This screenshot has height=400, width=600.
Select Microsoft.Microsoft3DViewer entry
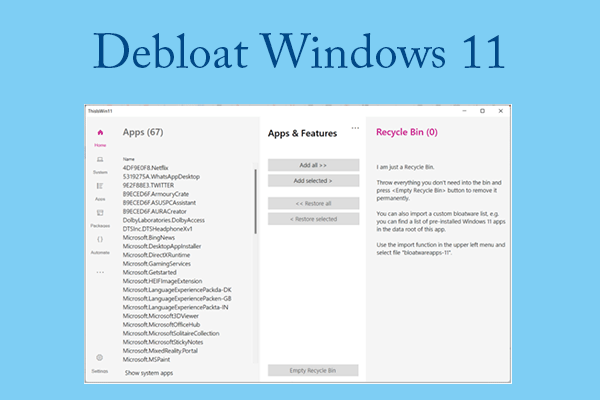161,316
